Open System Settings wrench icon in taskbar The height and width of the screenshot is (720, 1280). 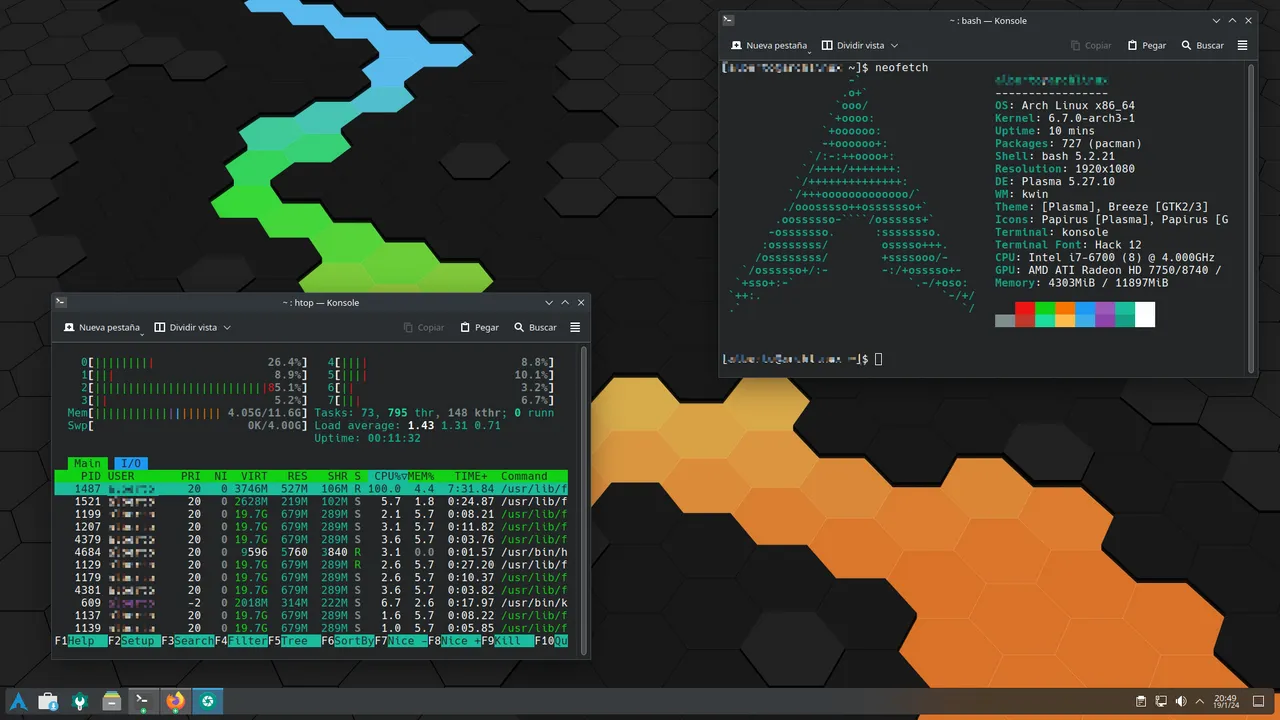click(x=80, y=702)
